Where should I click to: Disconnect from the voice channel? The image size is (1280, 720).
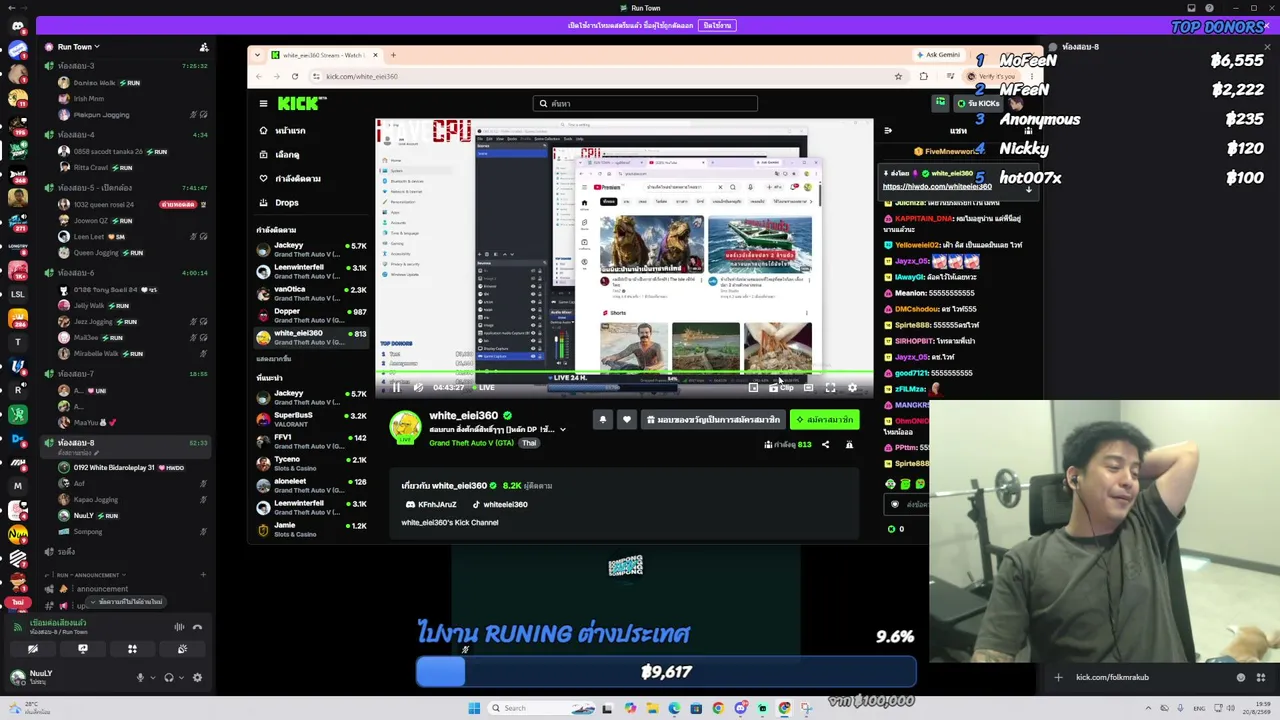[197, 627]
